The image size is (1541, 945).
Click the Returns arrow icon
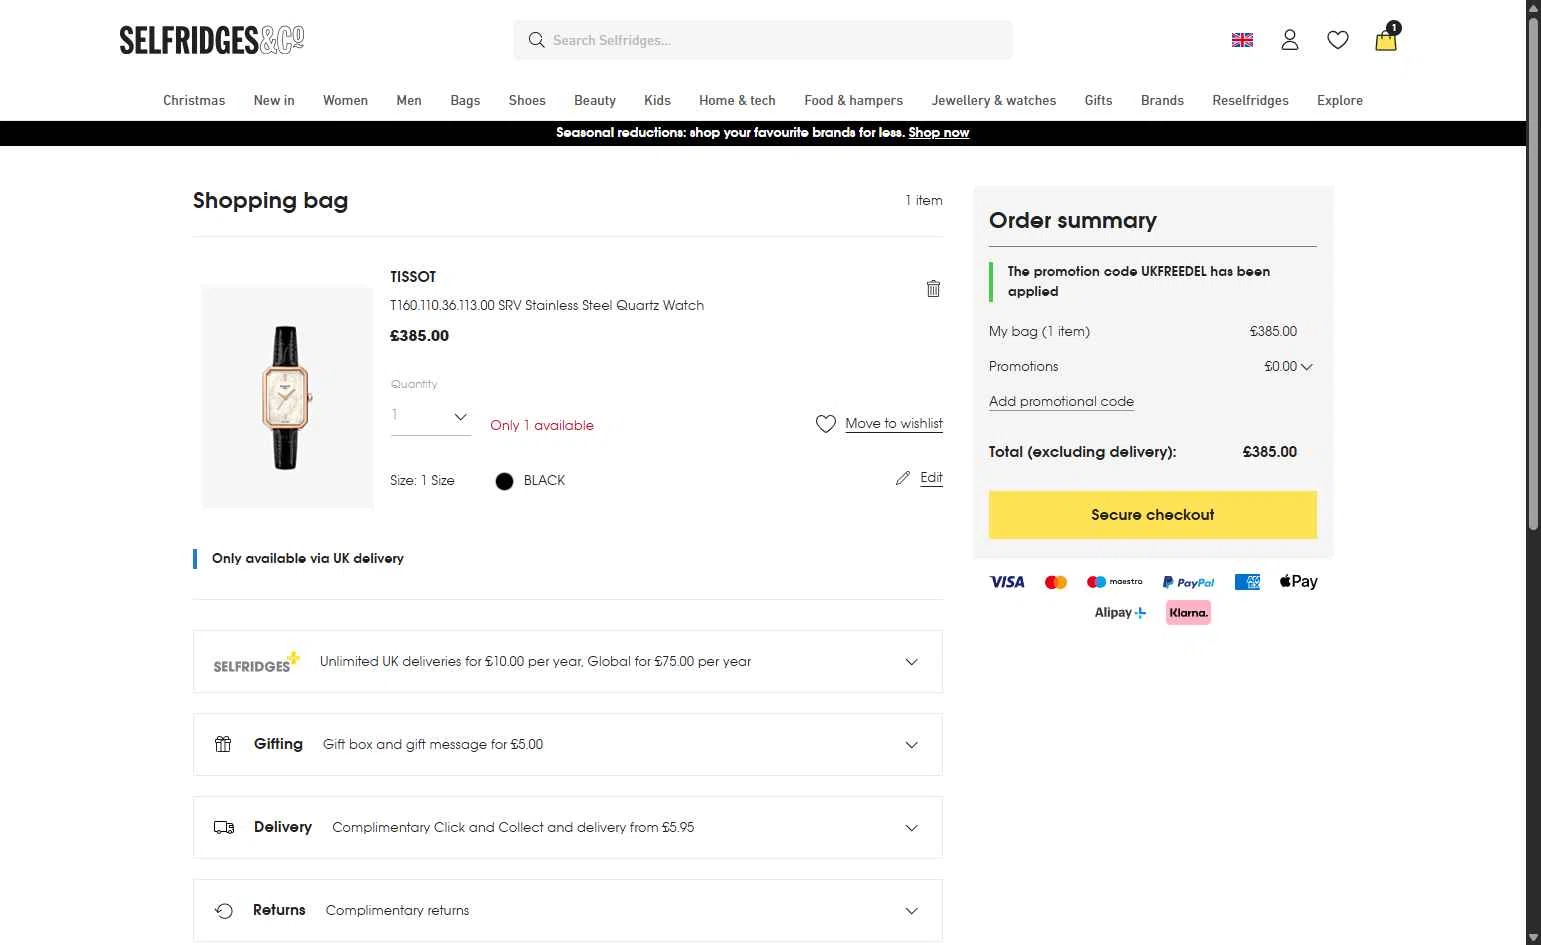(x=224, y=910)
